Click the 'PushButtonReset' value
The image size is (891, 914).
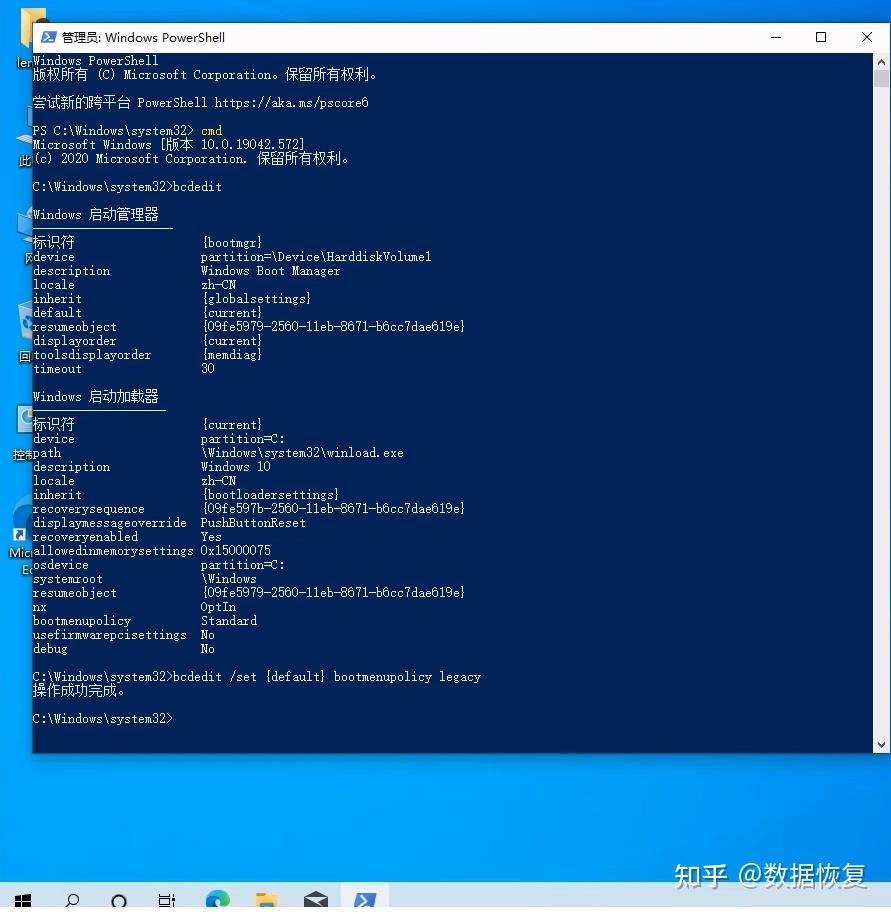point(253,523)
